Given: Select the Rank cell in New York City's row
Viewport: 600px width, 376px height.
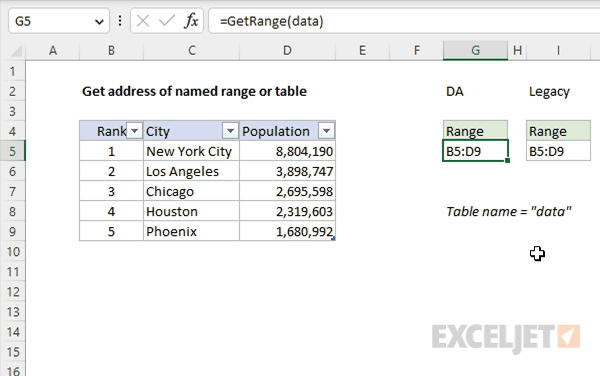Looking at the screenshot, I should (x=111, y=151).
